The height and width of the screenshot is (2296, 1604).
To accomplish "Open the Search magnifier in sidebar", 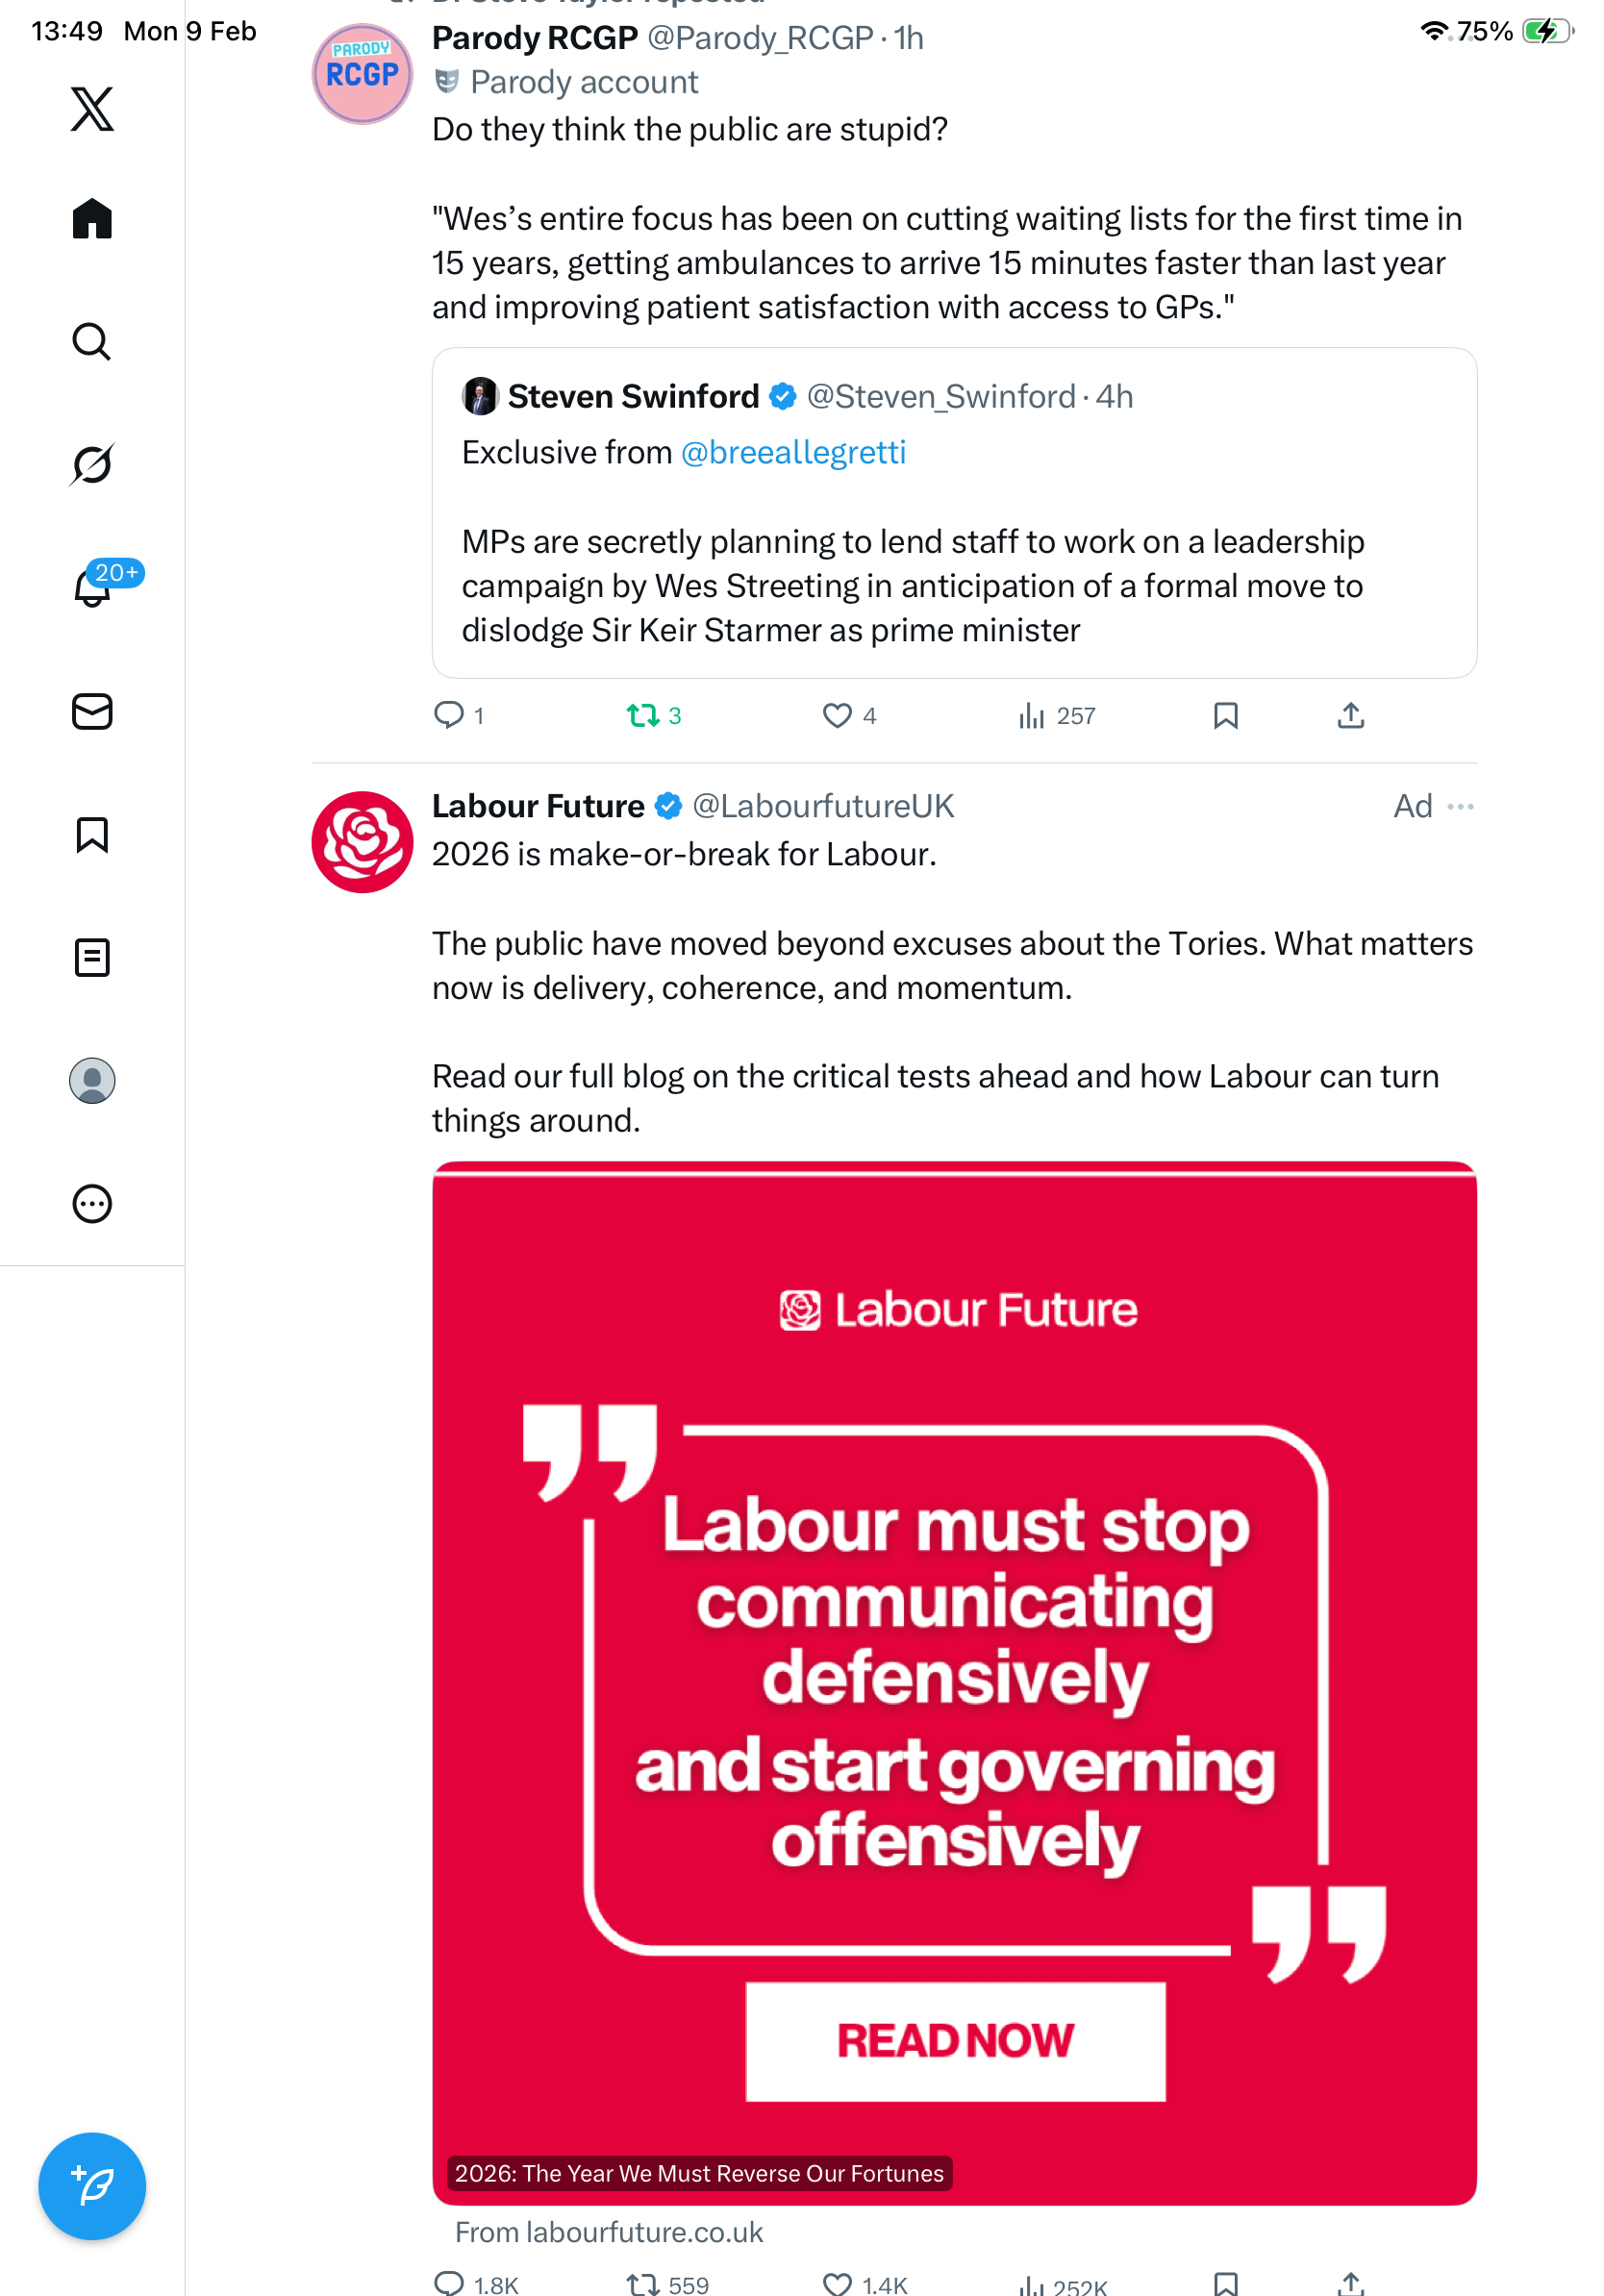I will tap(92, 342).
